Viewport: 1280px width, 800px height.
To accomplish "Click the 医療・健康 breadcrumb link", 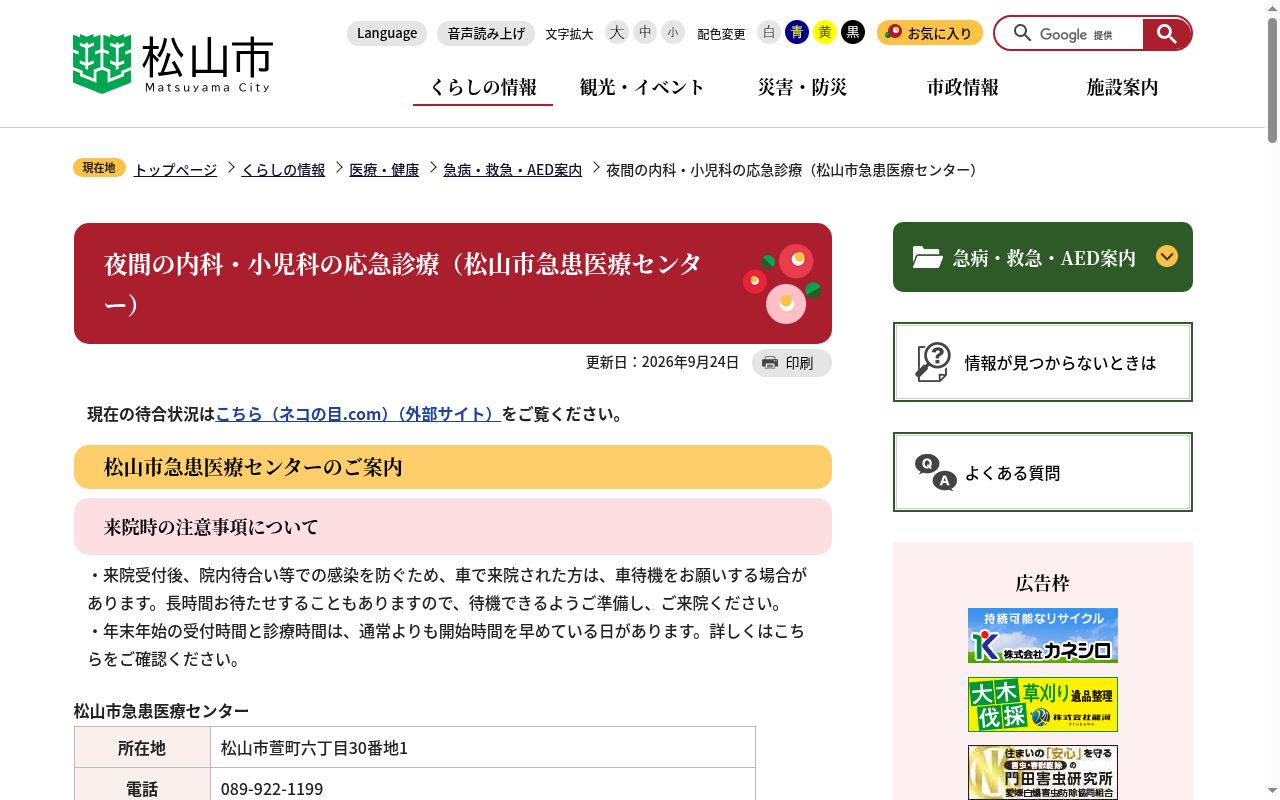I will point(384,170).
